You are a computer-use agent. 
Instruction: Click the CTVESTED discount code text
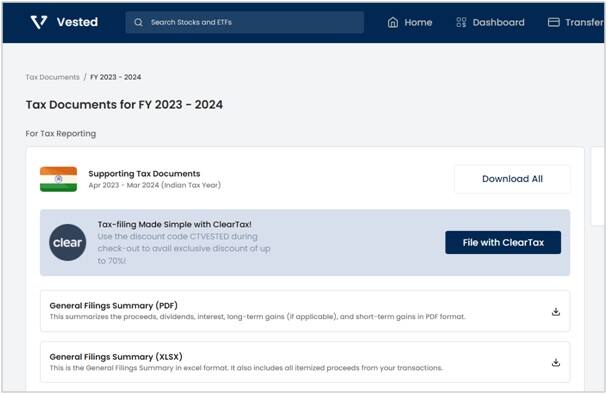[x=209, y=236]
